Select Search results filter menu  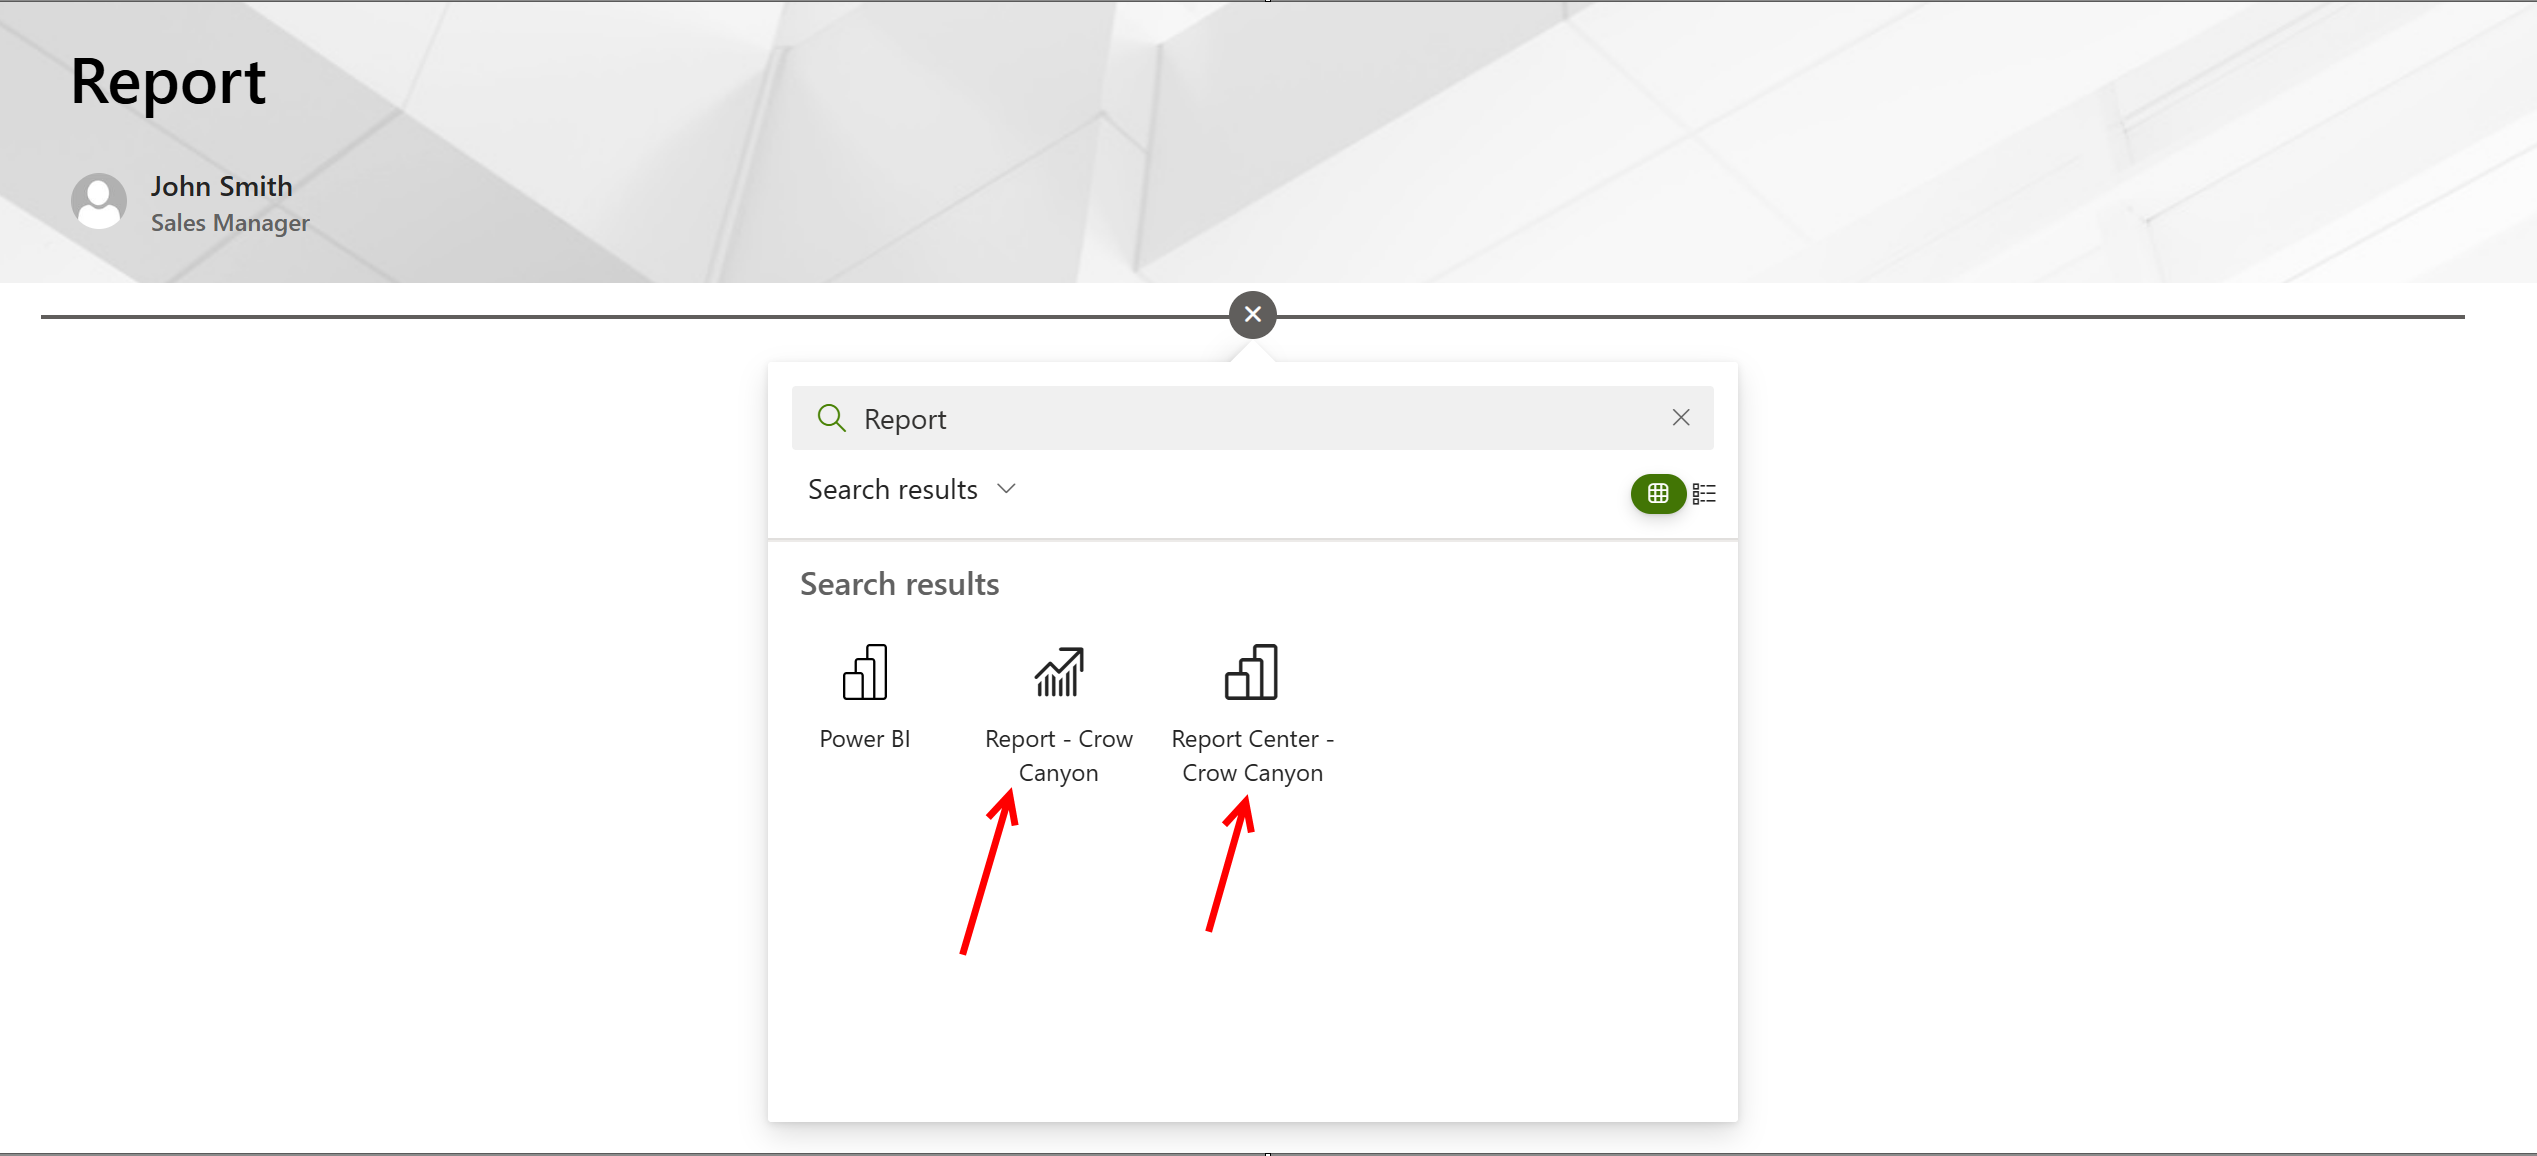point(911,489)
